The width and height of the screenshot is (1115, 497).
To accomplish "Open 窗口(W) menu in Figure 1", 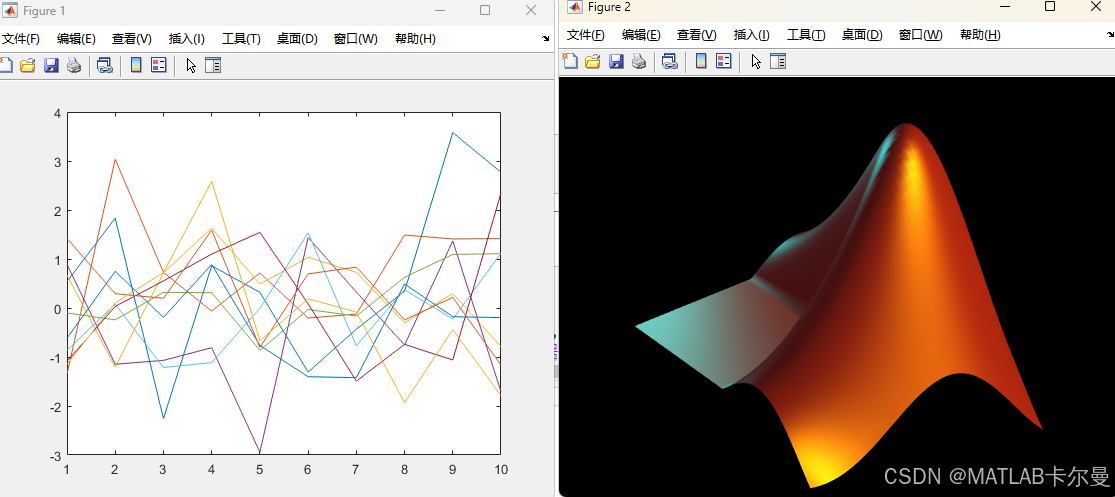I will pyautogui.click(x=356, y=39).
